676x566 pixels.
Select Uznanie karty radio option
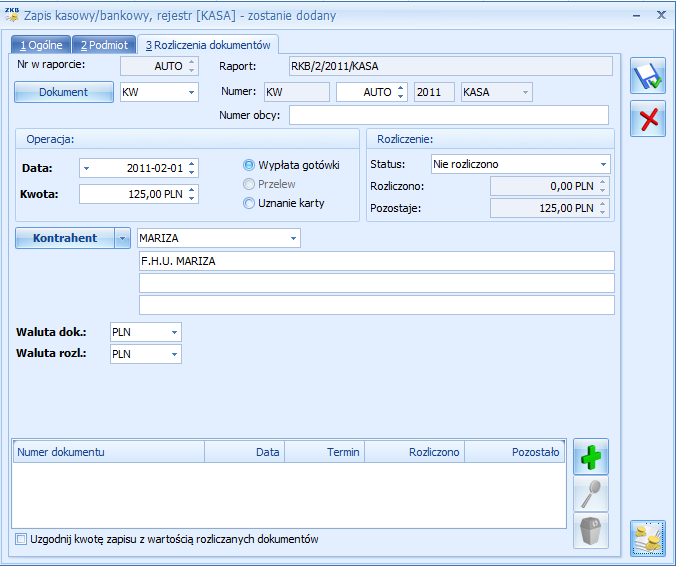(249, 203)
